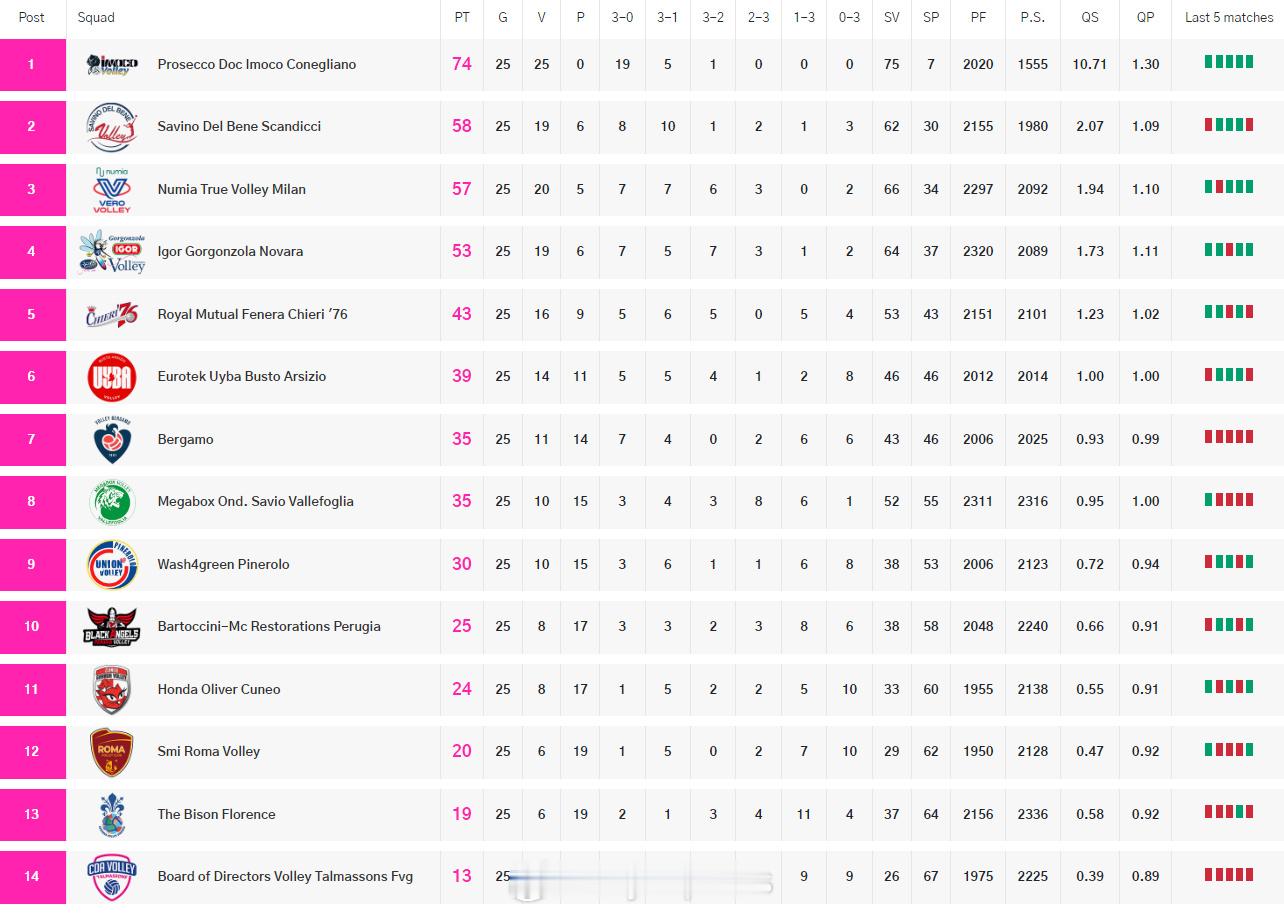Click the Chieri '76 team logo

(x=112, y=314)
